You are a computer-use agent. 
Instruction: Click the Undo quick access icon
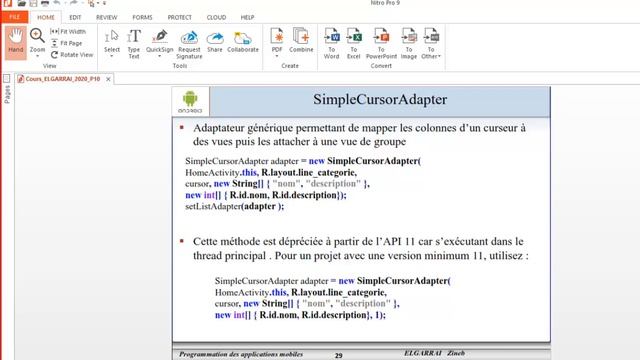click(57, 3)
